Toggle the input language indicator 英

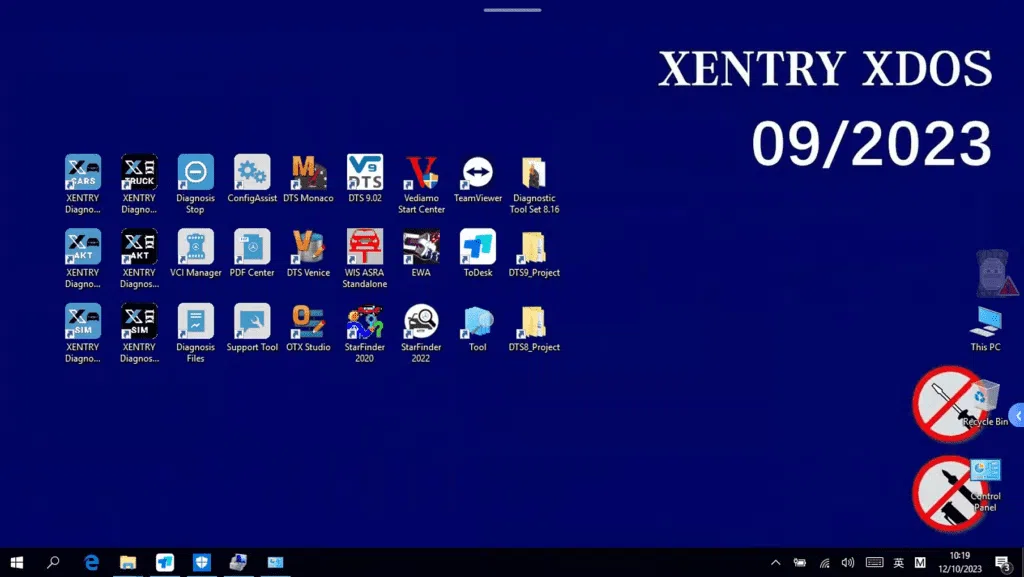[898, 563]
